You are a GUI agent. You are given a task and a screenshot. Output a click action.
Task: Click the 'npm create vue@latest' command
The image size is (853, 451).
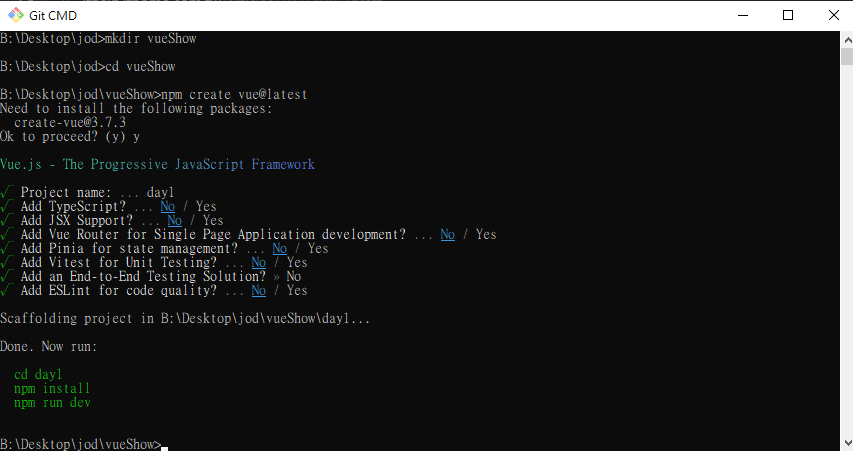pos(234,95)
